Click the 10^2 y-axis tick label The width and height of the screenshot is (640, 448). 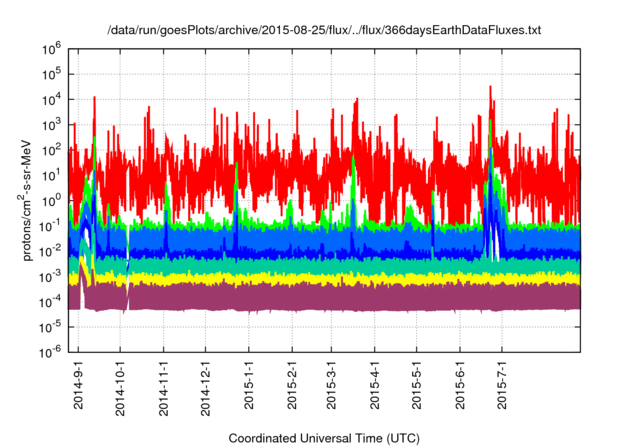(51, 151)
